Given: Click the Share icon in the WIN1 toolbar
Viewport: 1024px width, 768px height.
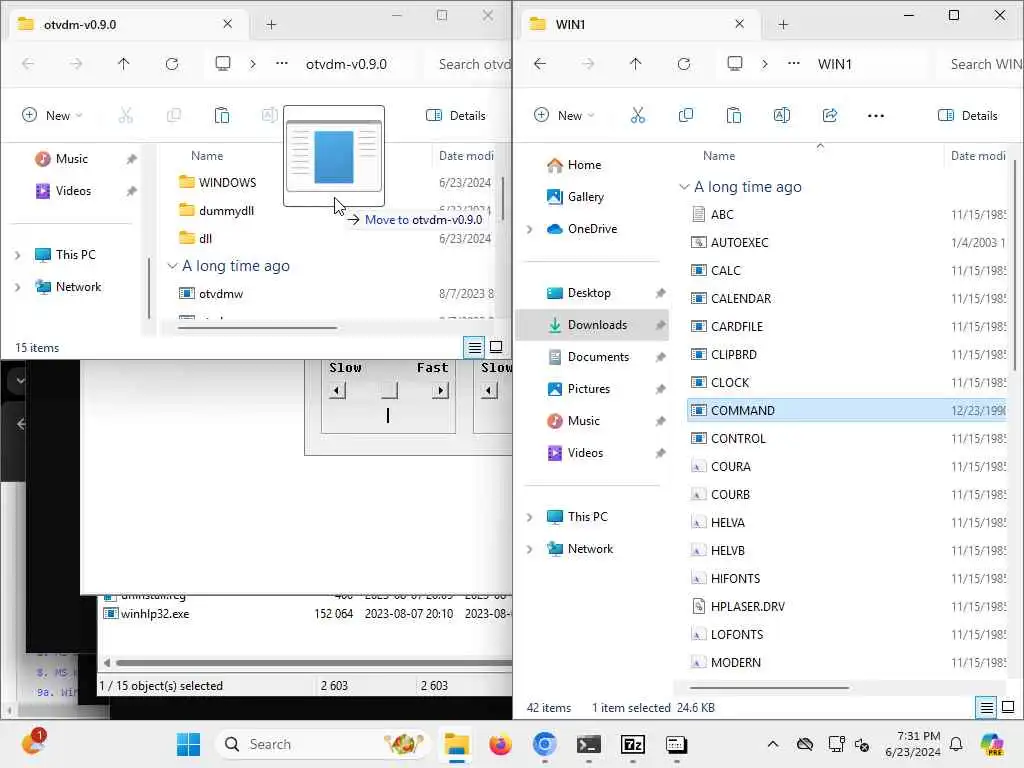Looking at the screenshot, I should [829, 116].
